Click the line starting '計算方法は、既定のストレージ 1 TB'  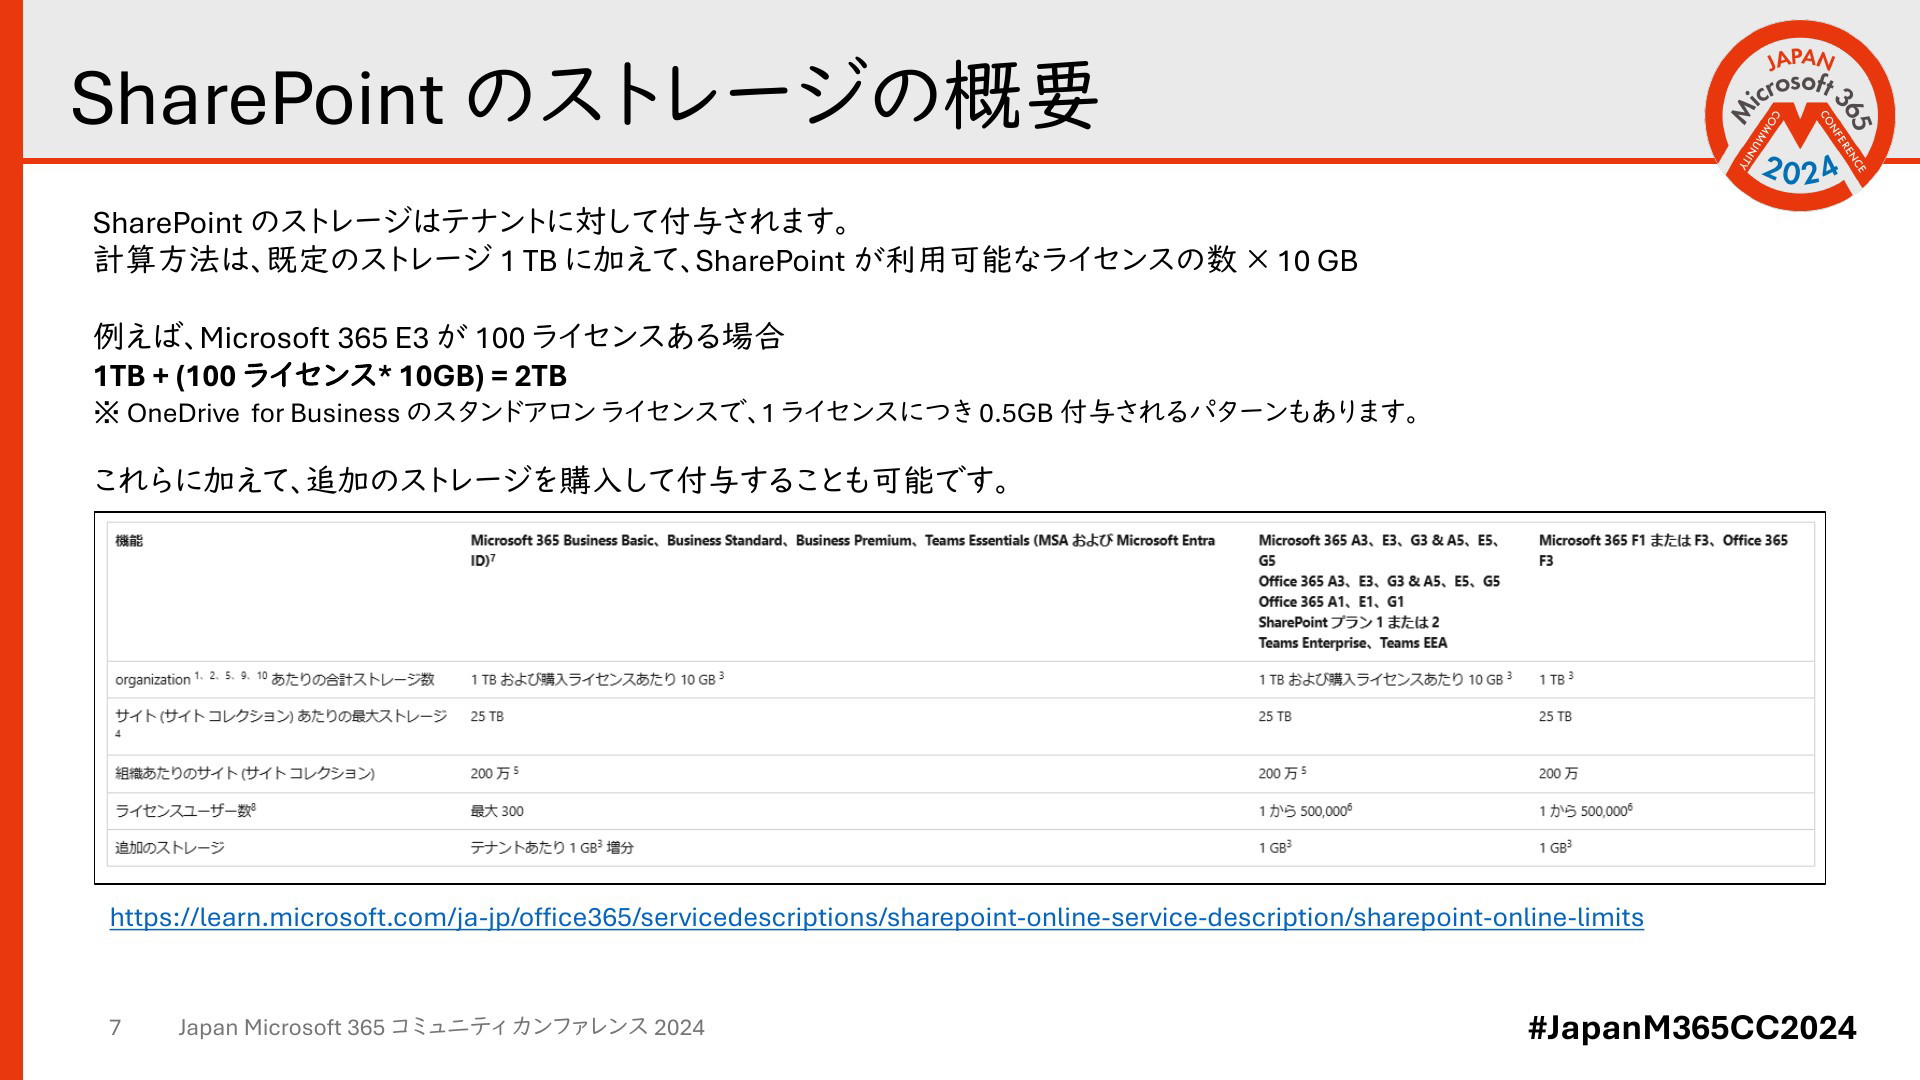726,261
